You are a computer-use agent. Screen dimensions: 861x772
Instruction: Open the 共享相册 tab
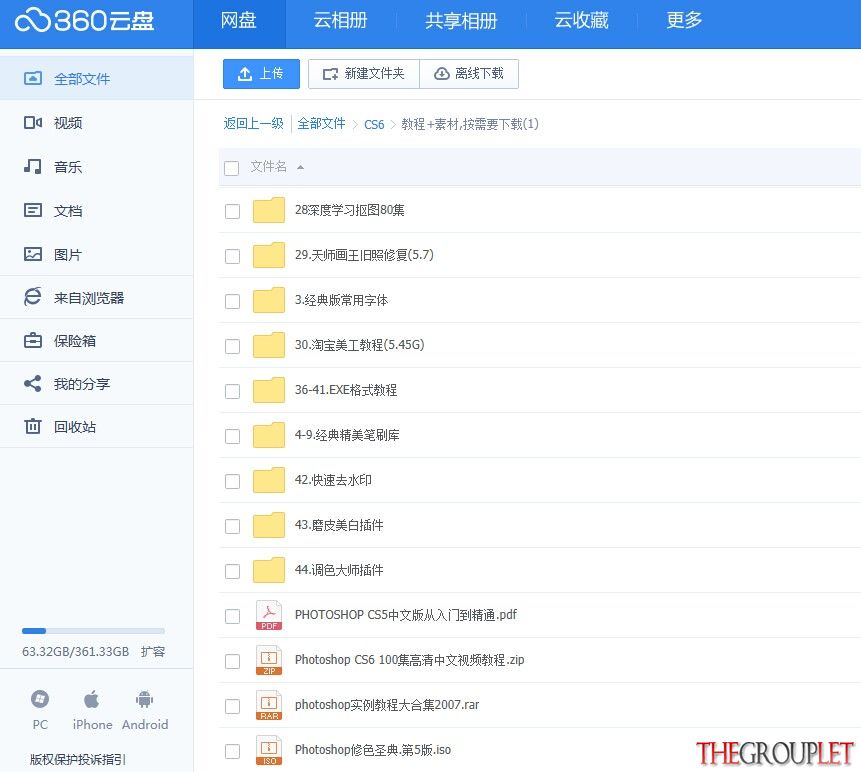(461, 21)
